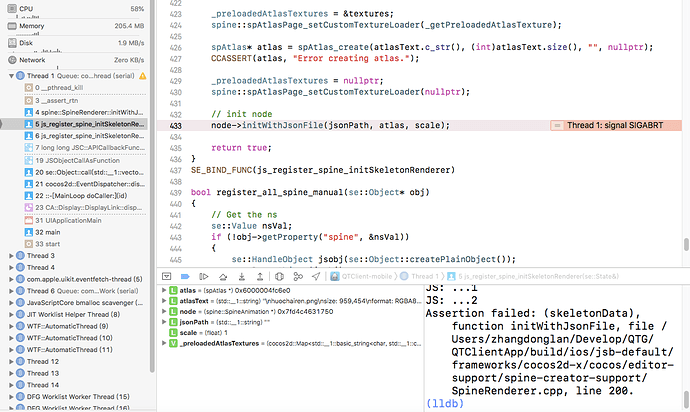Select the DFG Worklist Worker Thread (15) row
The width and height of the screenshot is (690, 412).
pos(77,397)
